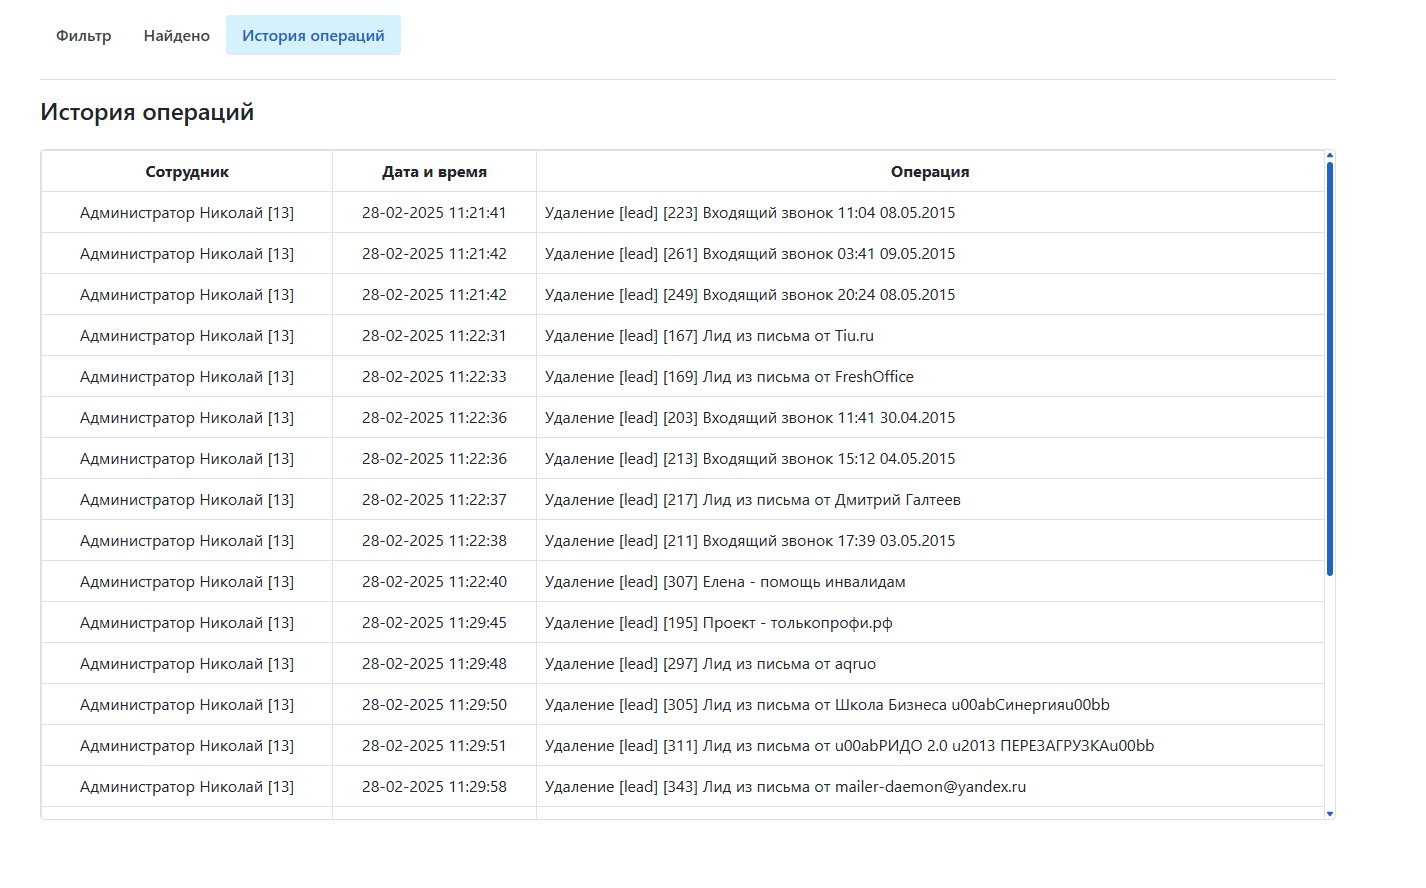This screenshot has height=888, width=1426.
Task: Click the employee cell in the lead [261] row
Action: [187, 254]
